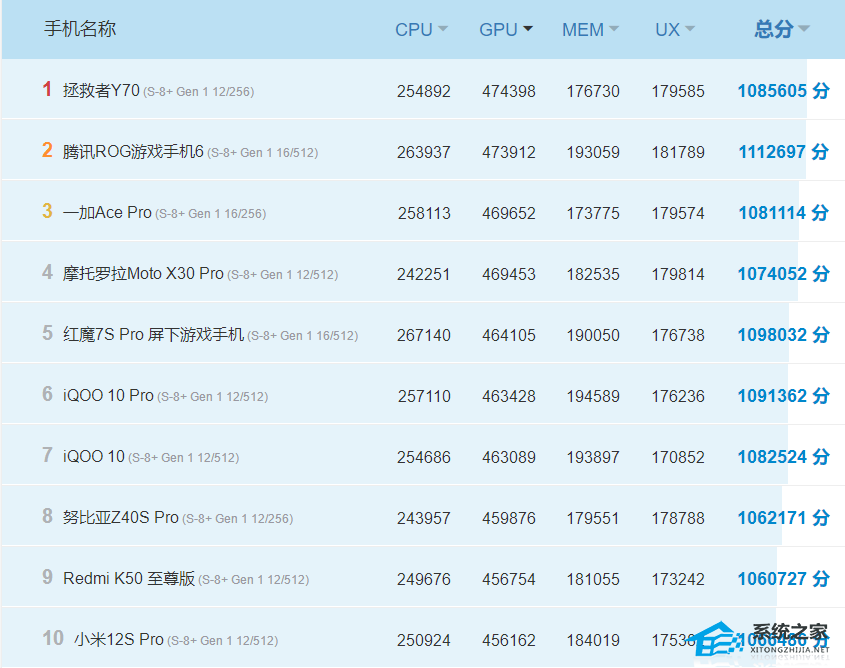Click MEM value 193059
This screenshot has height=668, width=845.
pyautogui.click(x=593, y=152)
